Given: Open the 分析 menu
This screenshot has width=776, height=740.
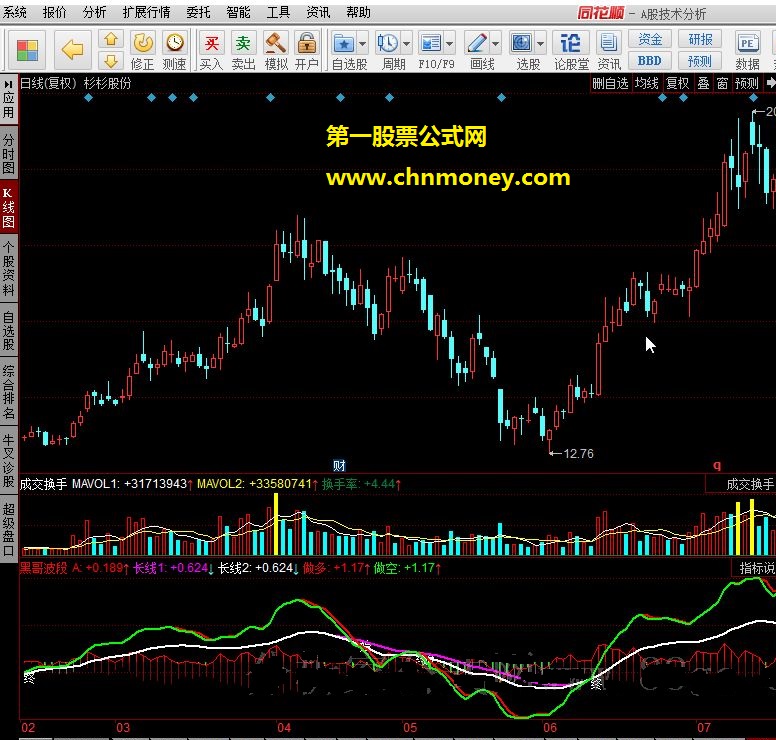Looking at the screenshot, I should [95, 12].
